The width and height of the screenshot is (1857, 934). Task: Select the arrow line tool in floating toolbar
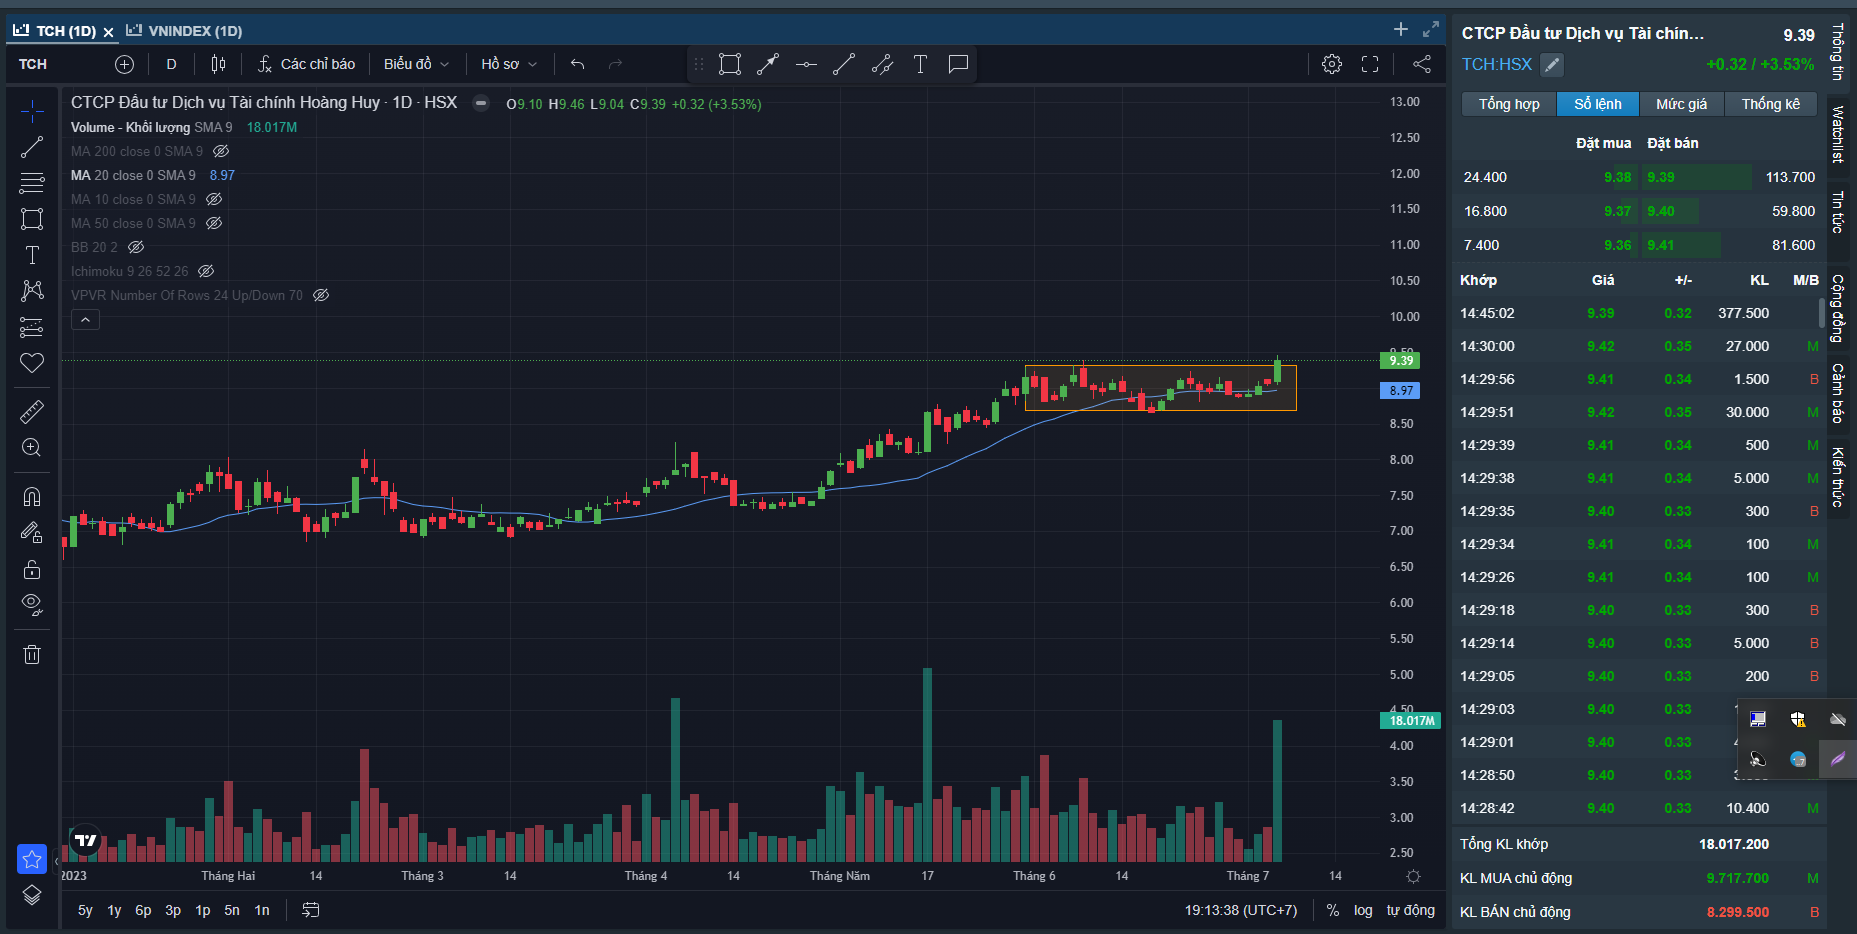768,64
